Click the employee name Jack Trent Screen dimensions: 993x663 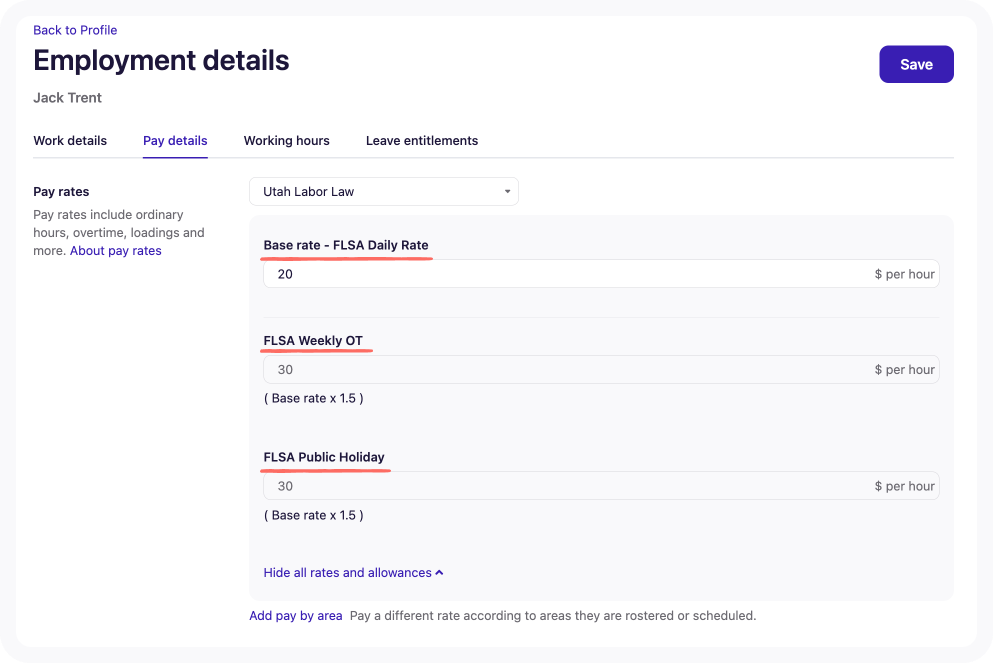click(x=67, y=97)
